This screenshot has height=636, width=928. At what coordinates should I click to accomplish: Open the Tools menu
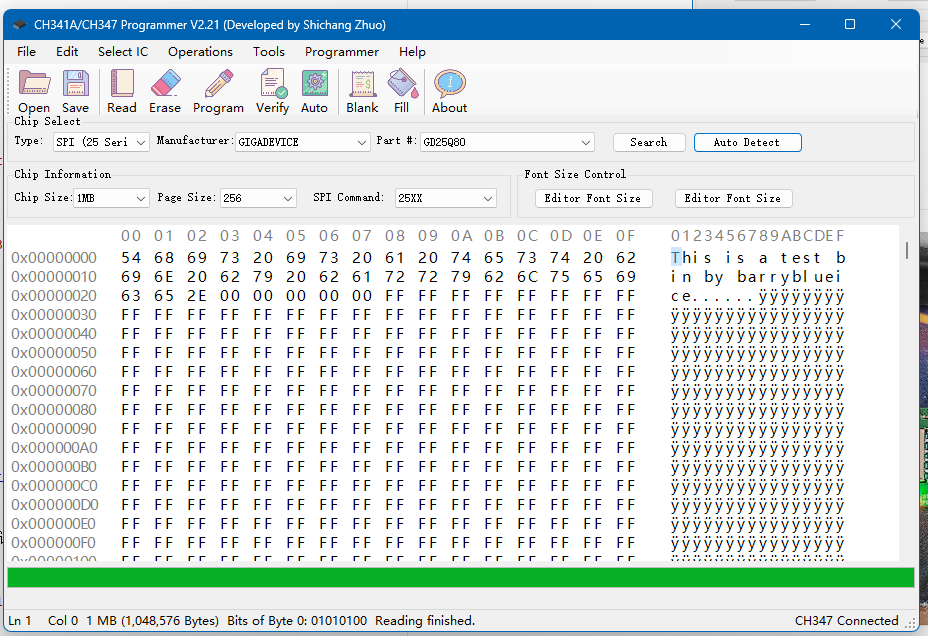(x=269, y=52)
